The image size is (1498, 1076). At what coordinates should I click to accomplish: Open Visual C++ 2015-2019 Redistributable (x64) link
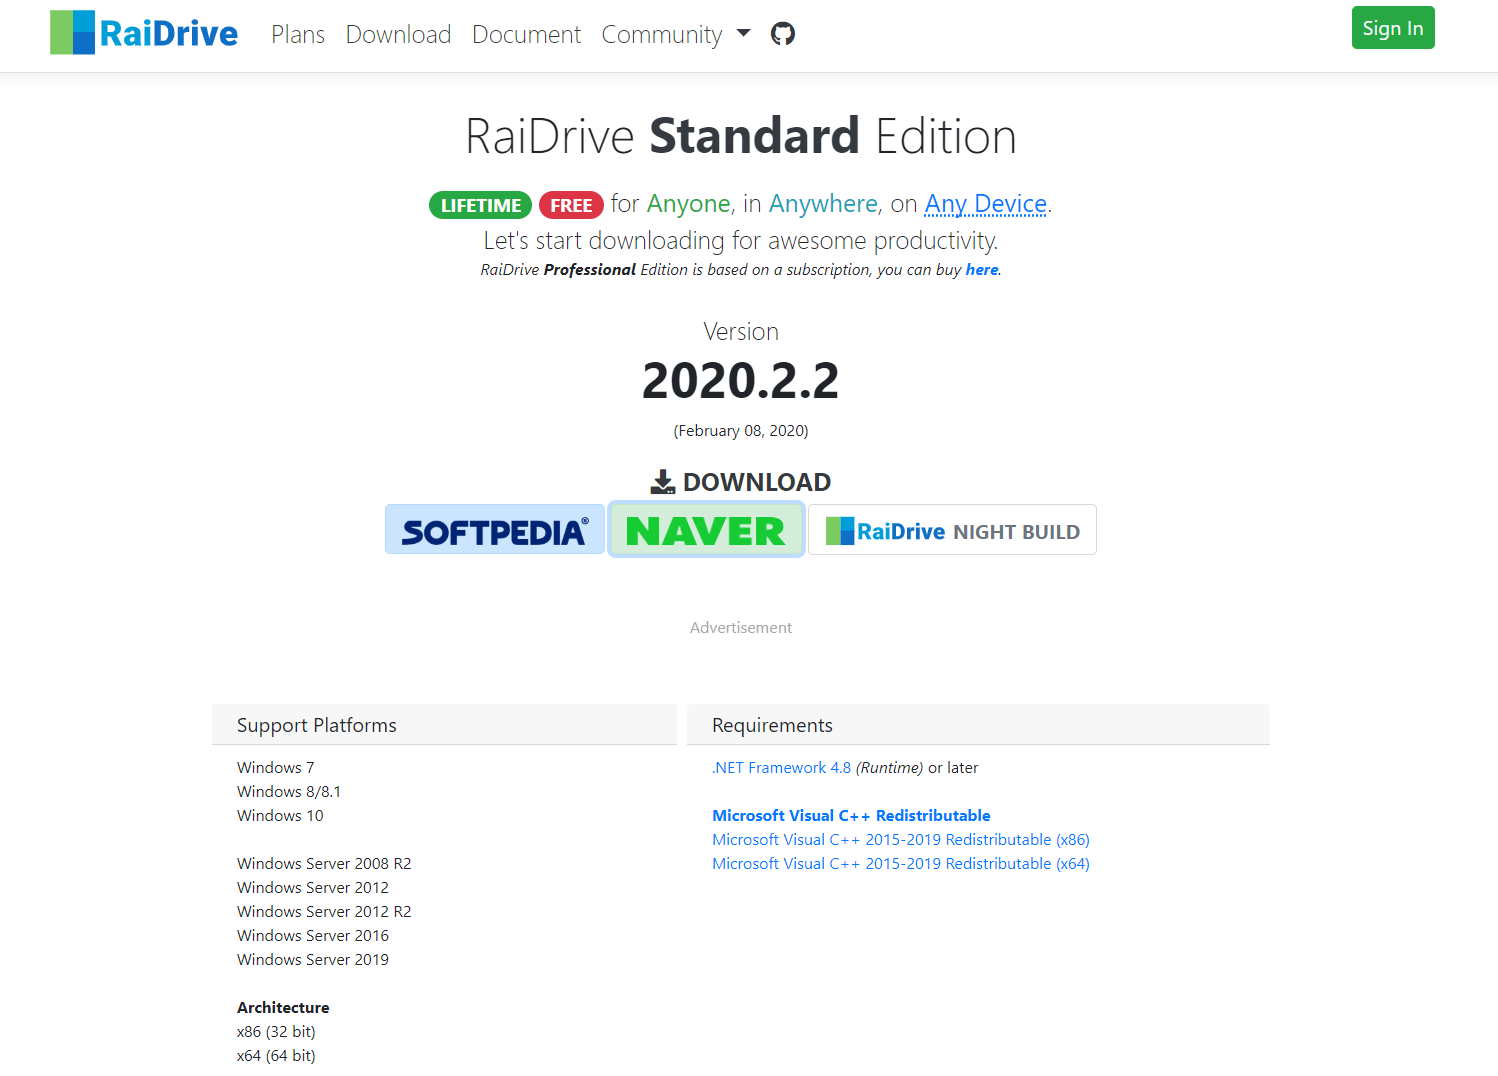(x=901, y=864)
